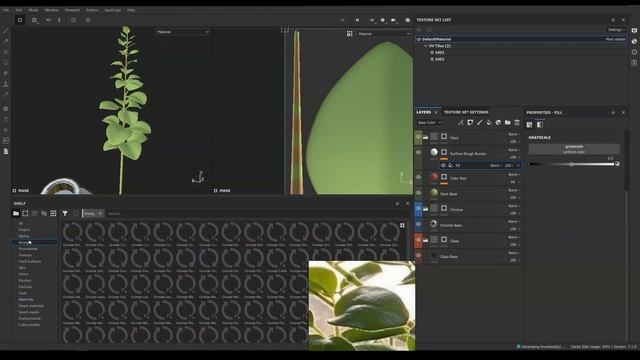The image size is (640, 360).
Task: Expand the Glass folder layer
Action: pos(426,240)
